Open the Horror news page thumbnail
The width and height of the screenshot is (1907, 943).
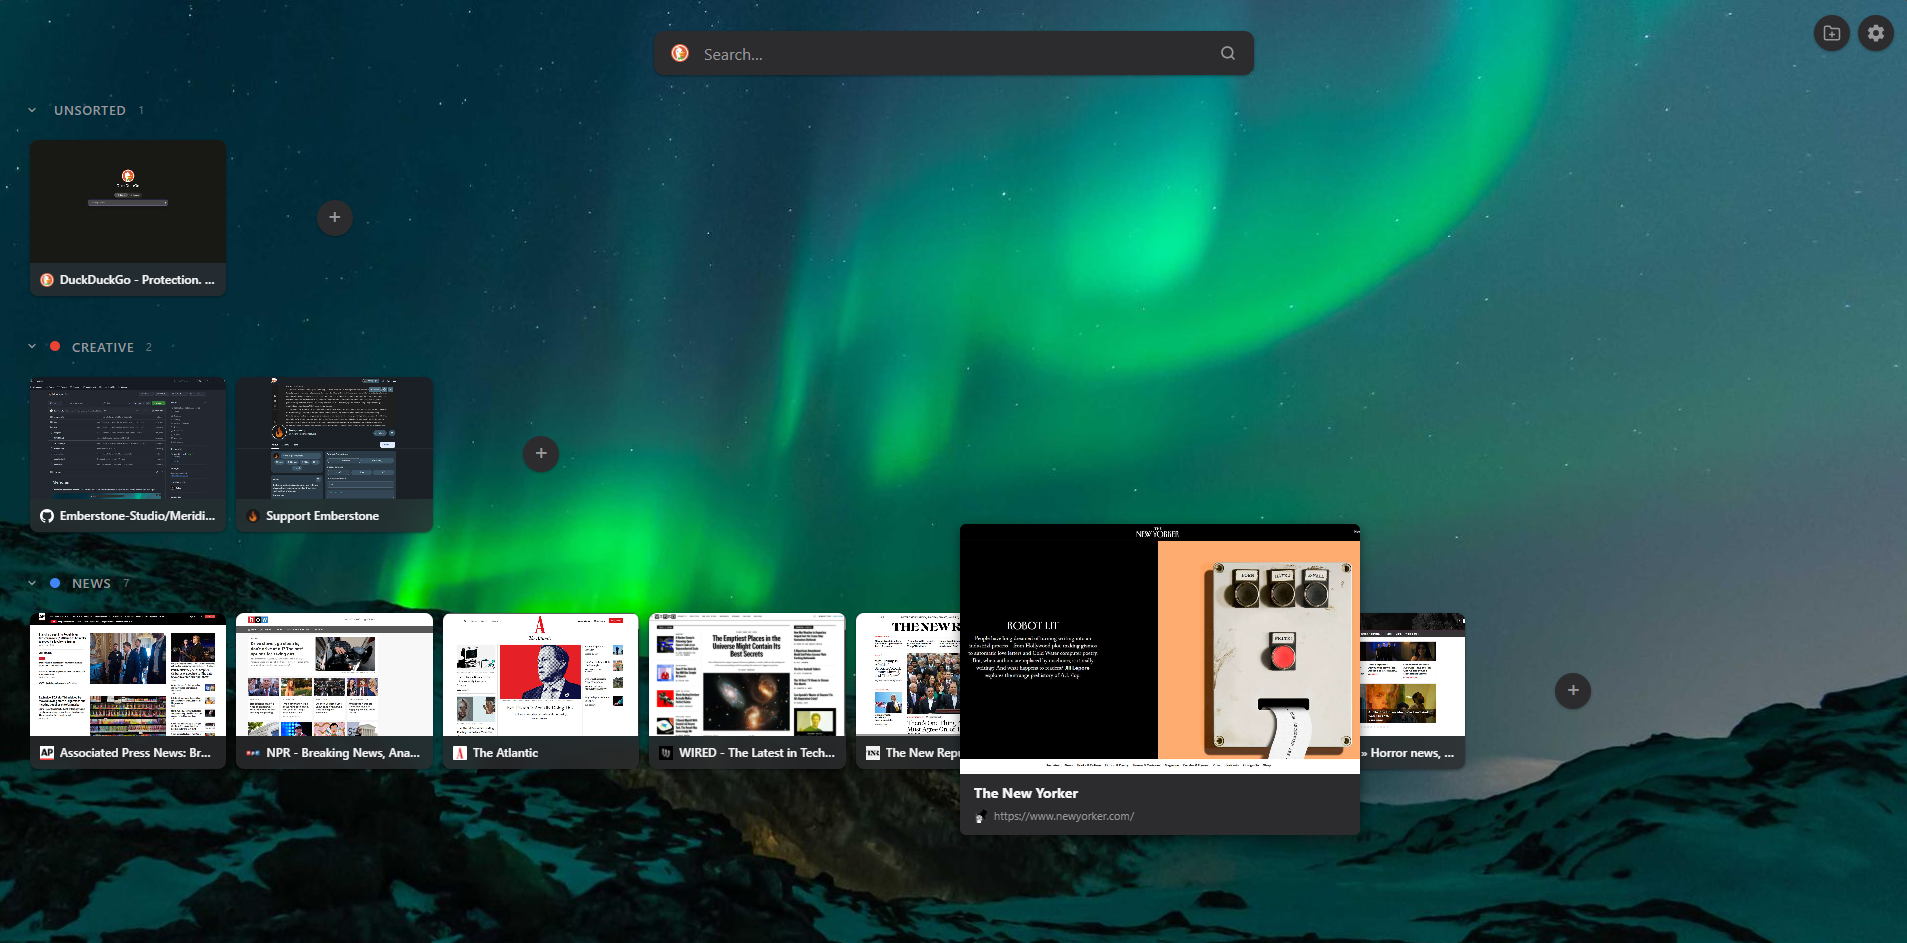click(x=1412, y=675)
